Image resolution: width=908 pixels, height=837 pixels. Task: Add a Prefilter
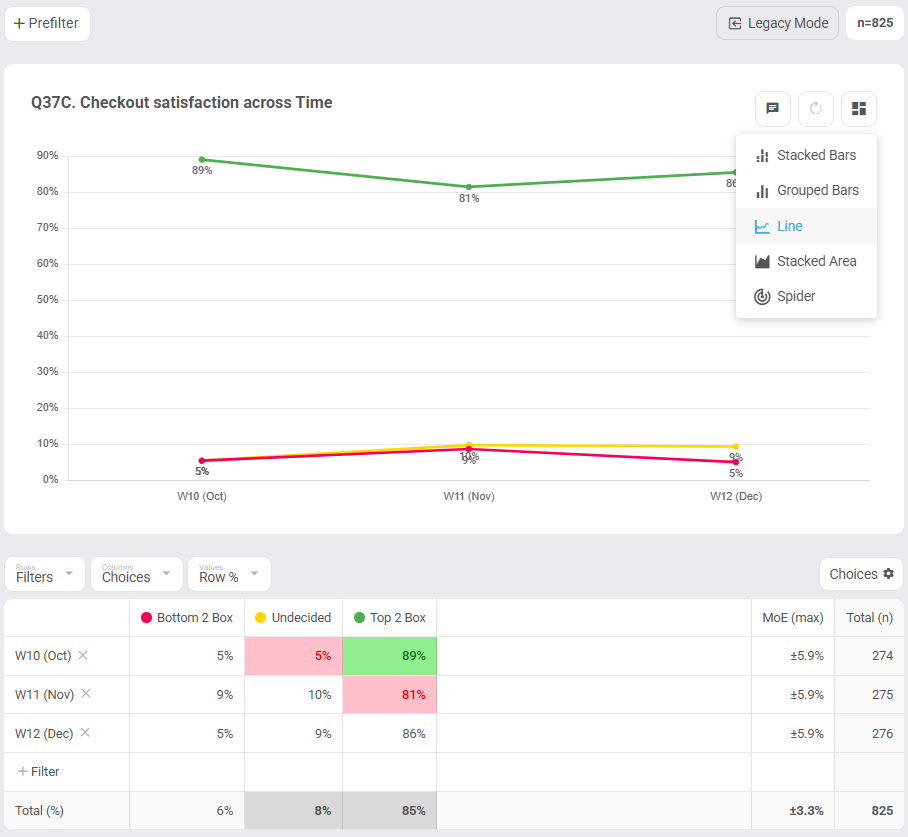(x=47, y=24)
